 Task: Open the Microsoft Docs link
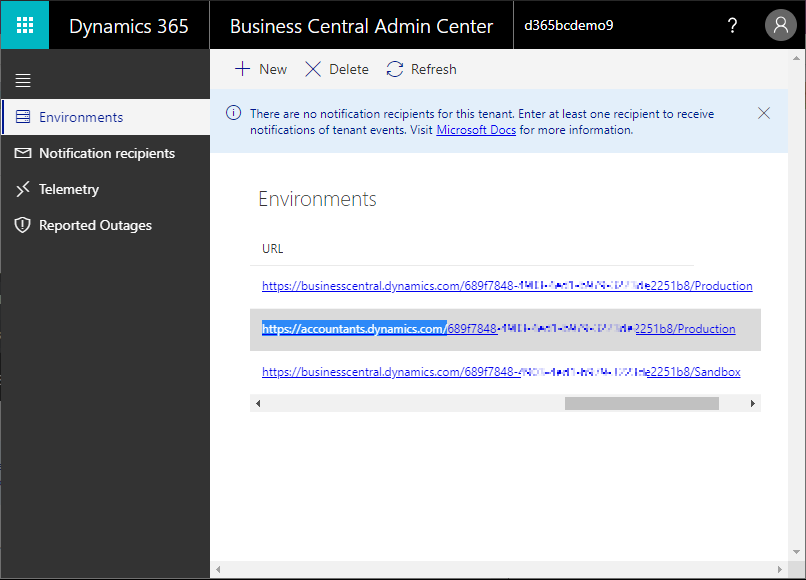point(476,130)
